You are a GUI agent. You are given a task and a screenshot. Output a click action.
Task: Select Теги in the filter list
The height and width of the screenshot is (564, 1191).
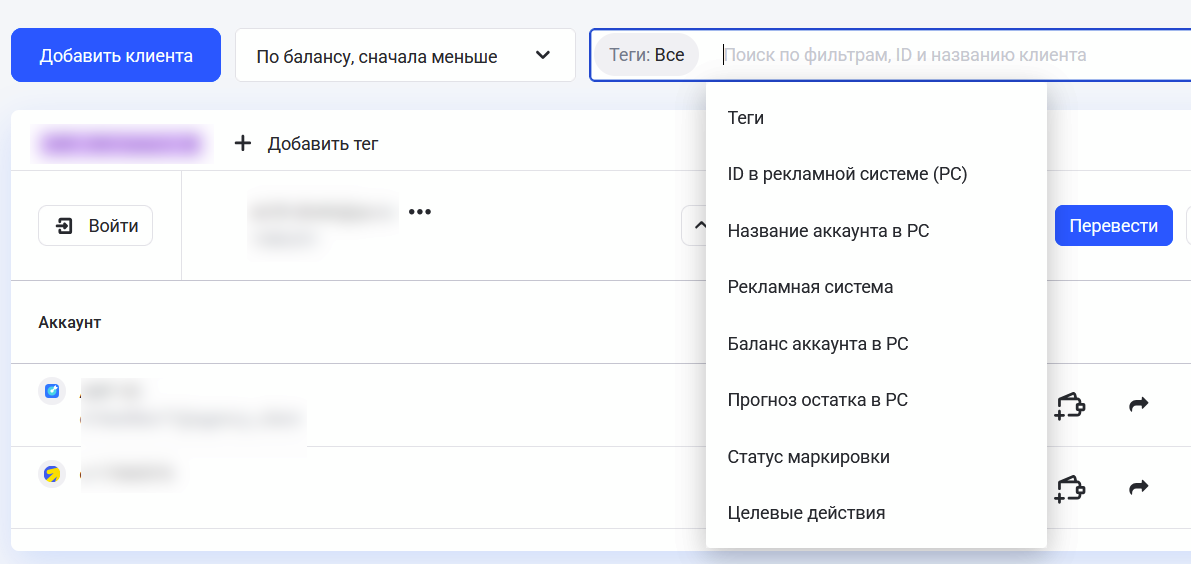(876, 118)
